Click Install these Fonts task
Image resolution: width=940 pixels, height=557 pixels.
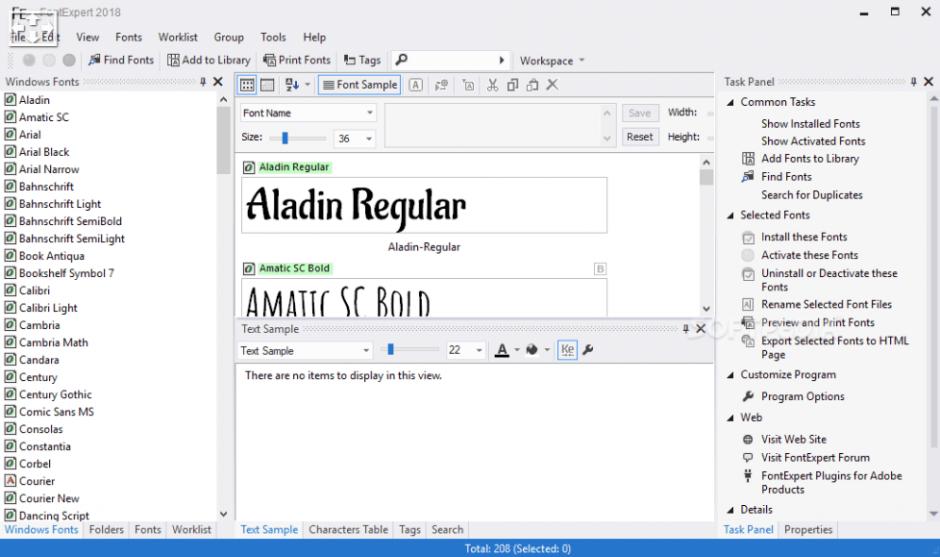804,237
